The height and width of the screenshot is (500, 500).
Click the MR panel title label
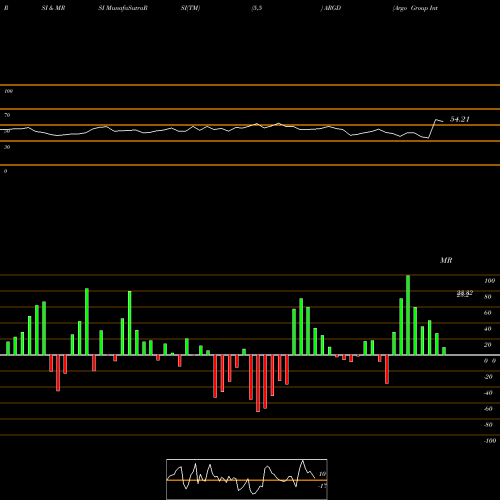[x=446, y=260]
